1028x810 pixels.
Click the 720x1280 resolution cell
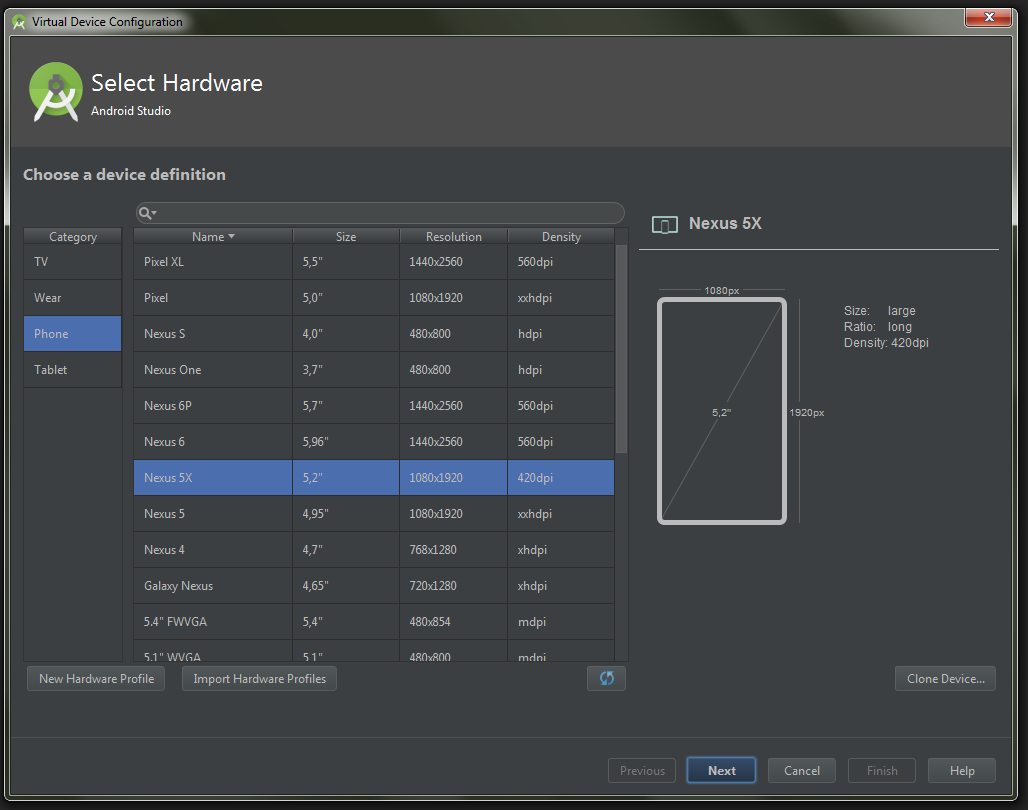coord(454,586)
